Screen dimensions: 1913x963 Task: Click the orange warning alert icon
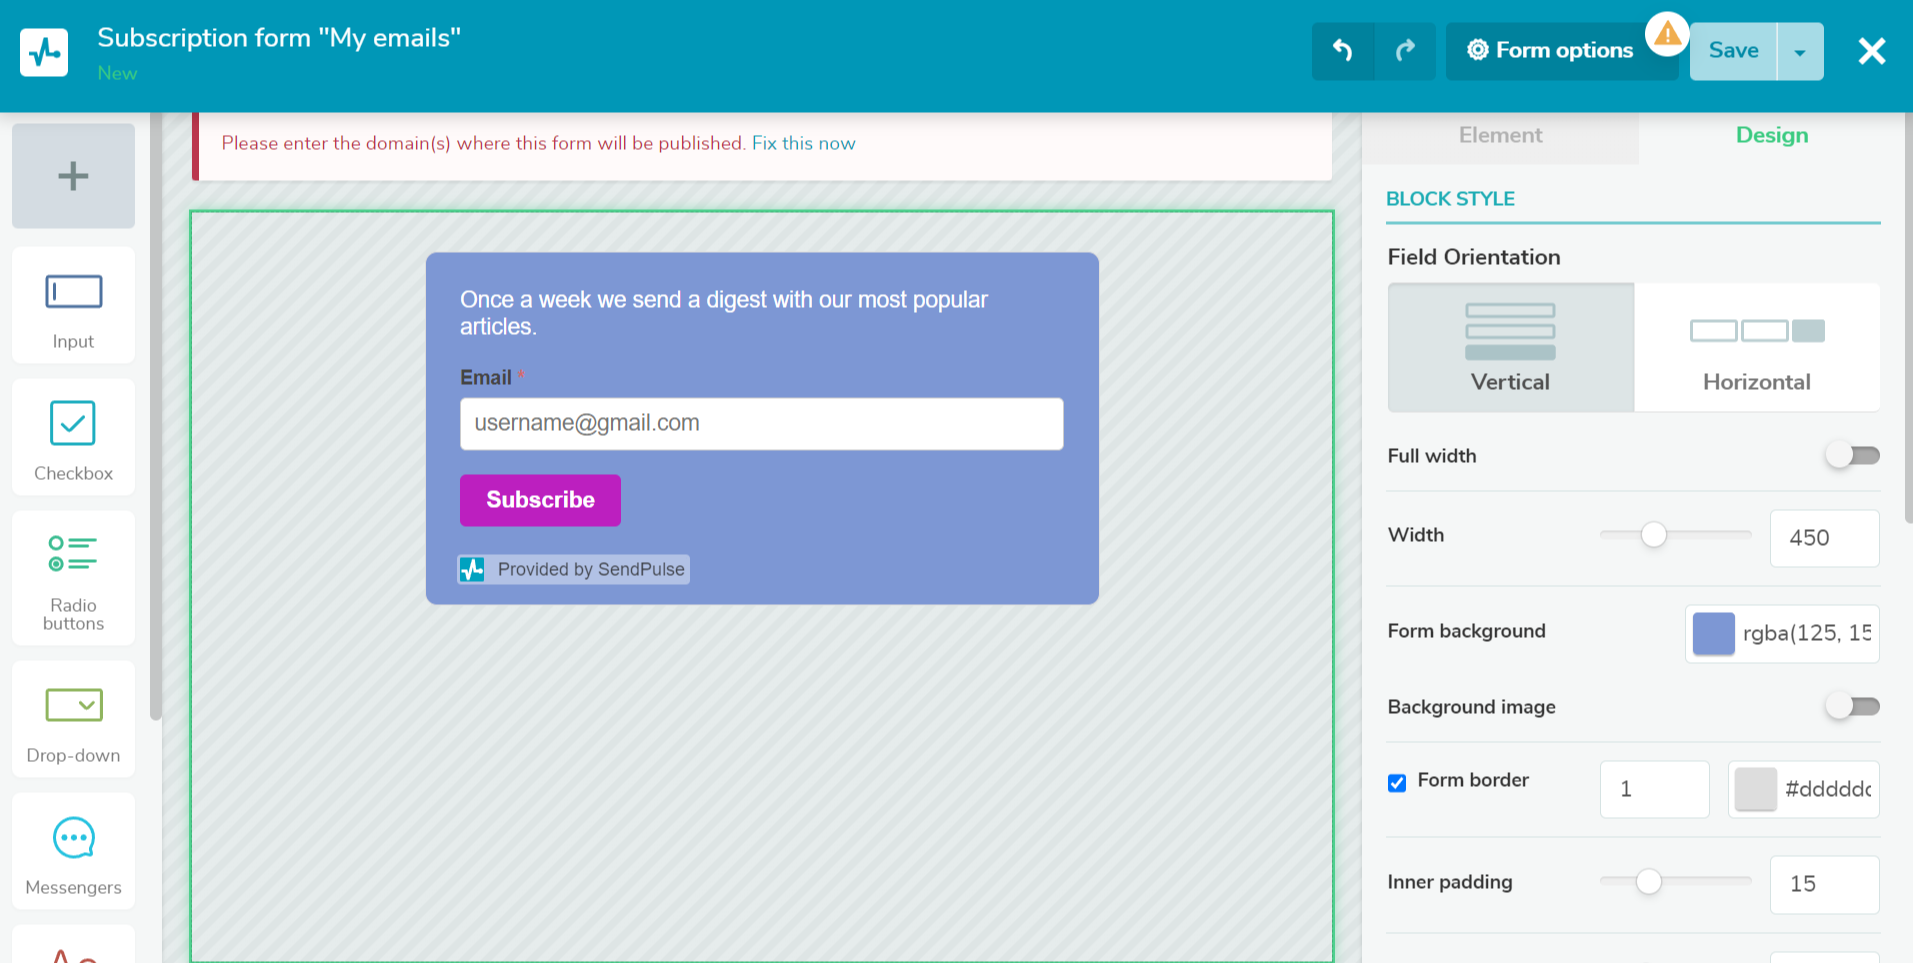tap(1667, 35)
